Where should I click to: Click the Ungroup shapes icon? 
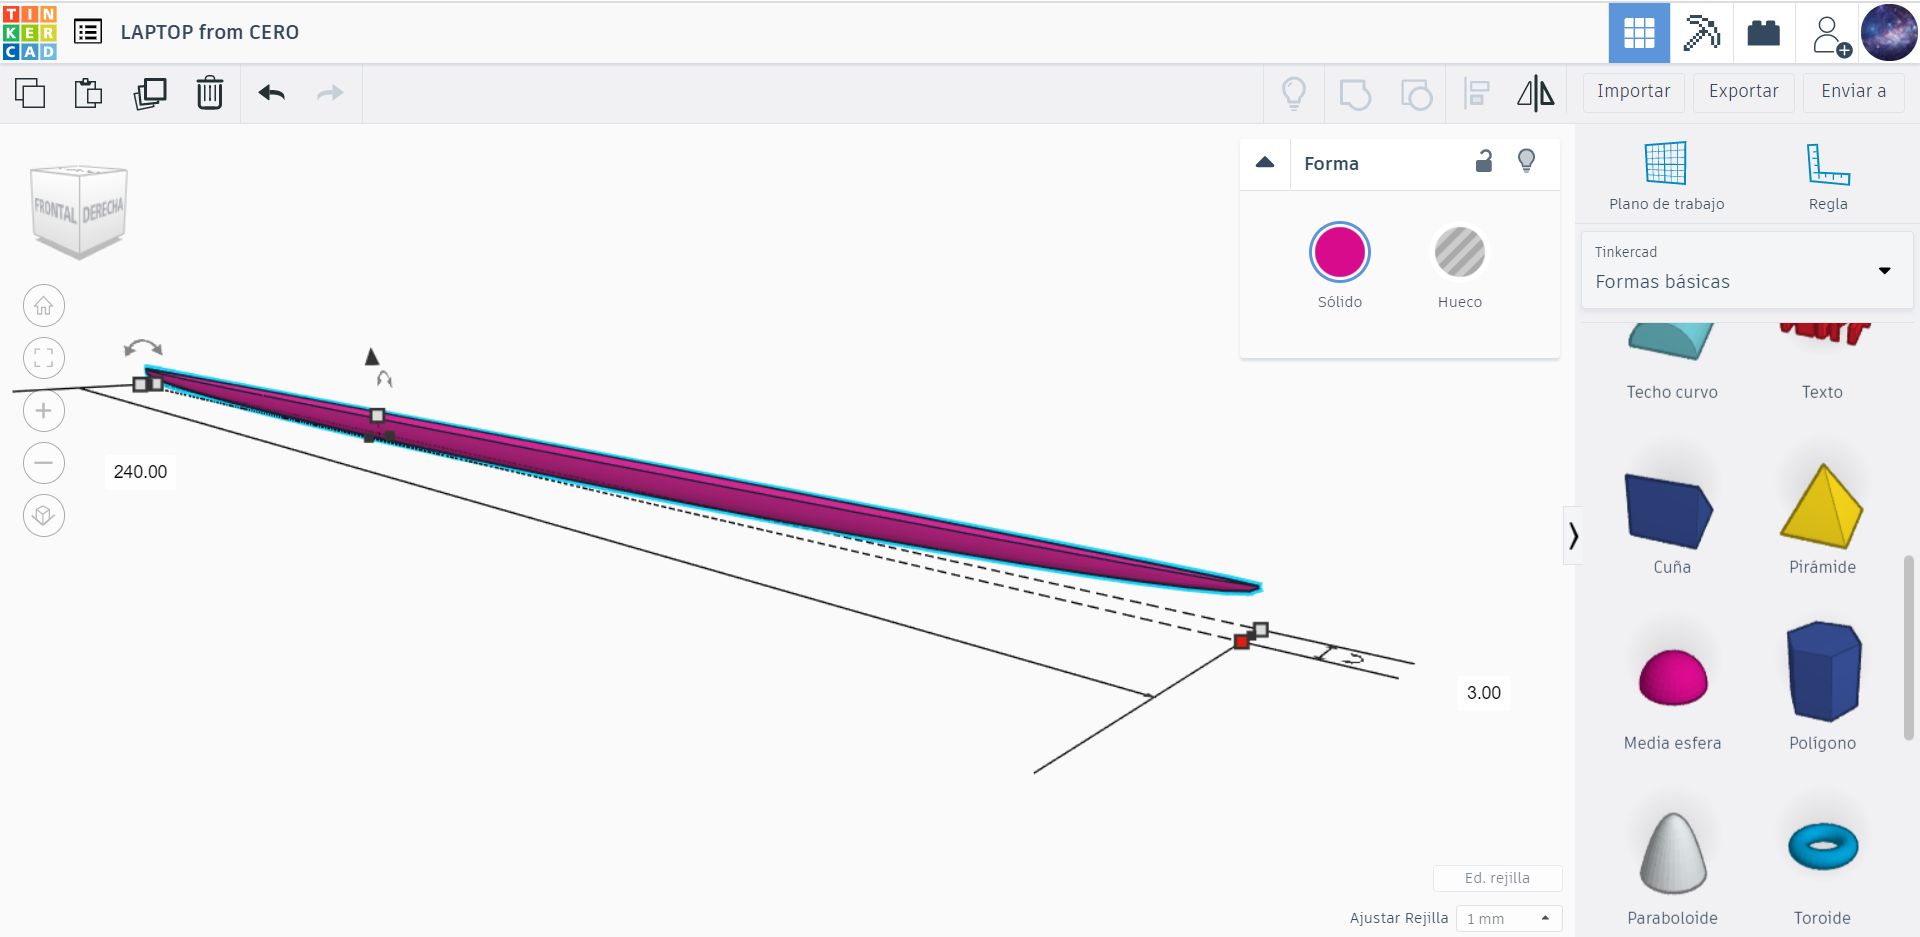[x=1416, y=94]
